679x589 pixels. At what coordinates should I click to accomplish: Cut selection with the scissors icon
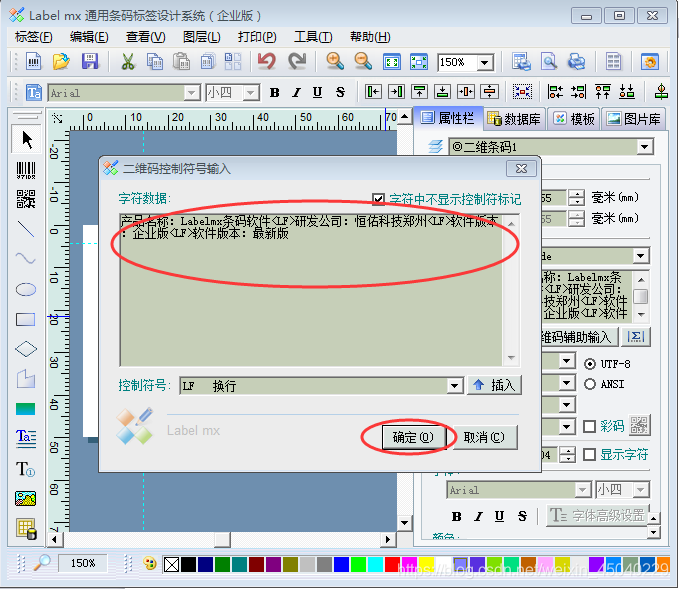point(127,62)
